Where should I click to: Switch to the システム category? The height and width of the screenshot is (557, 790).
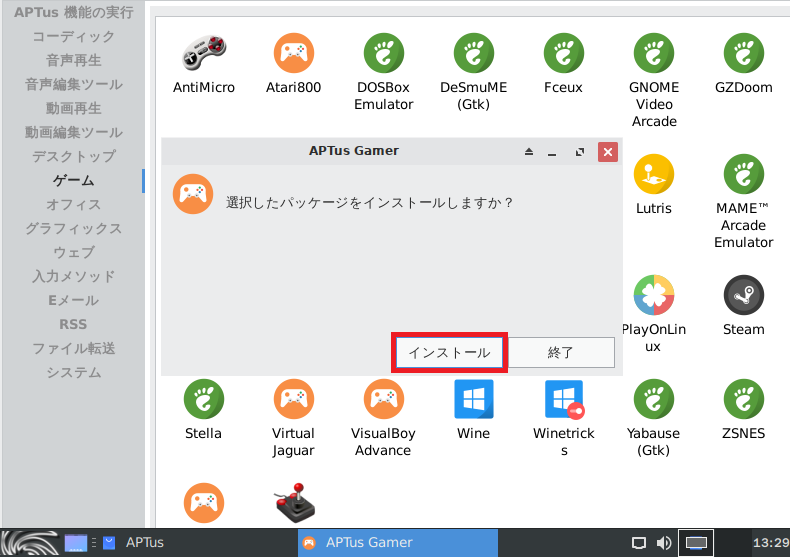pos(74,372)
